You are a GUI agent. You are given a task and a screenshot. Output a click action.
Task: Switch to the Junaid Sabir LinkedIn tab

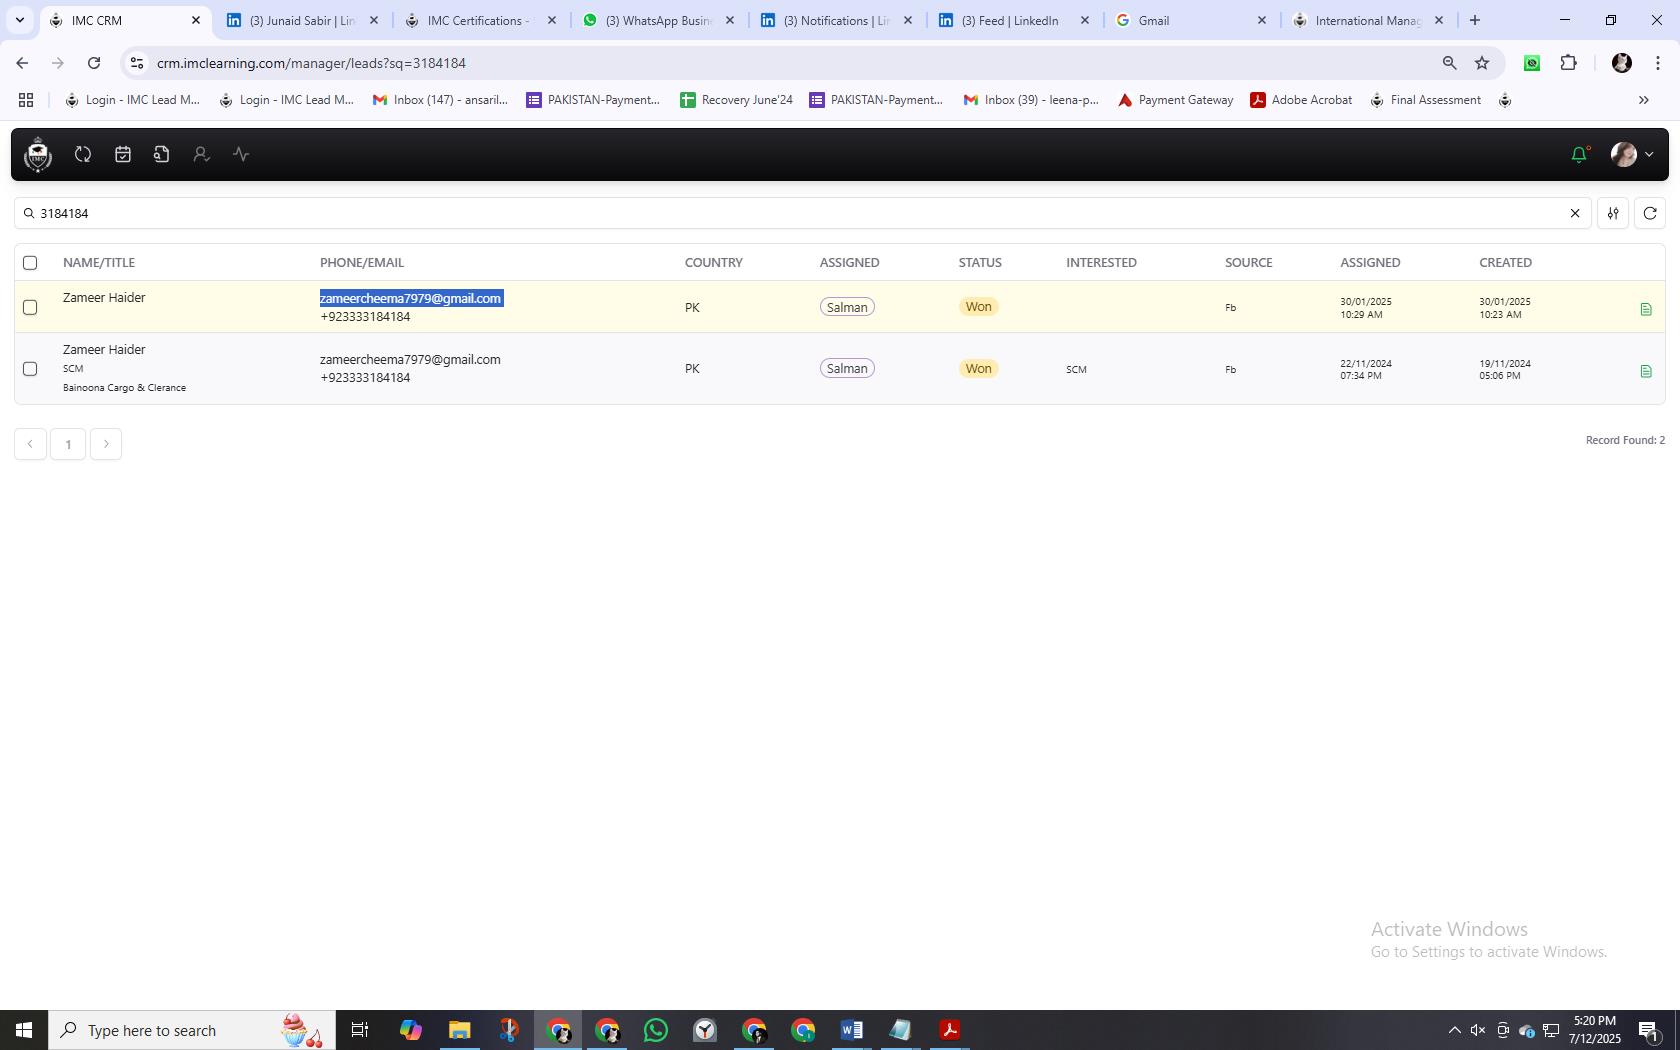[303, 20]
